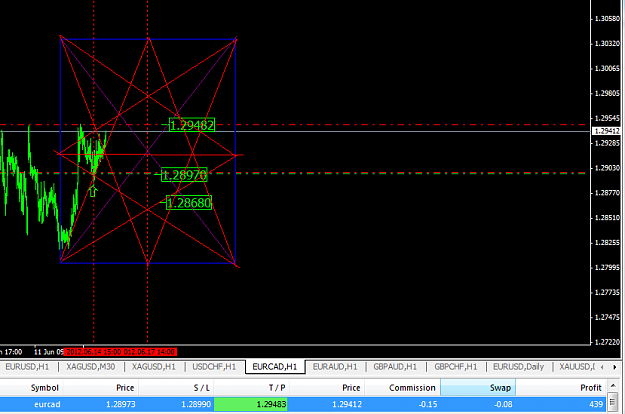Click the 1.27475 price scale value
This screenshot has width=625, height=414.
point(607,317)
